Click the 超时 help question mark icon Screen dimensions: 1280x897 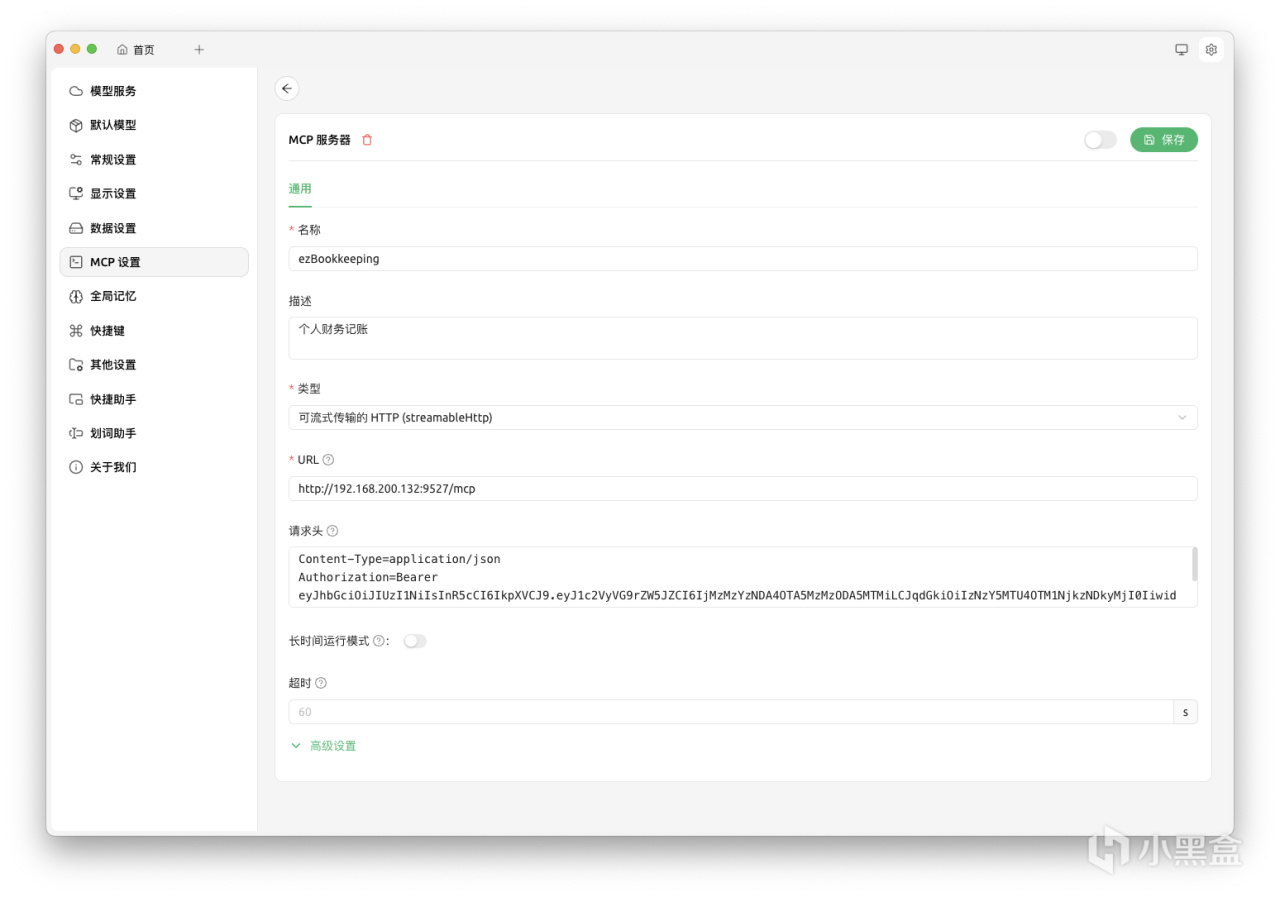pyautogui.click(x=321, y=683)
